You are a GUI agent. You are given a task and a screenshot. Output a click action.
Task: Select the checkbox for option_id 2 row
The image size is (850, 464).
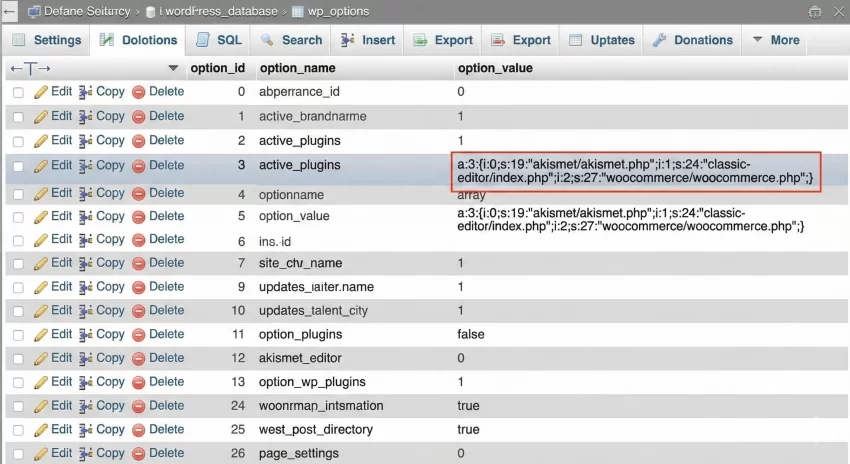click(x=18, y=141)
